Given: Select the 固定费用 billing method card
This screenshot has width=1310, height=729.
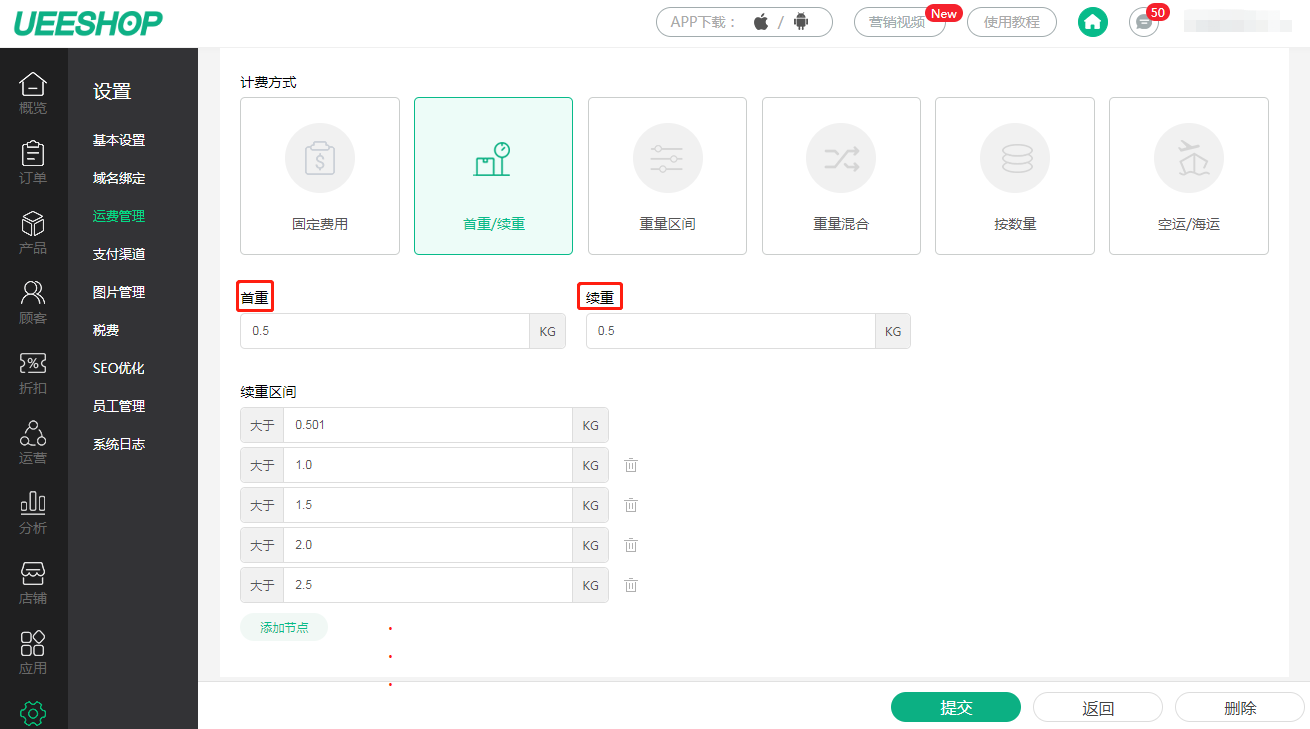Looking at the screenshot, I should point(320,176).
